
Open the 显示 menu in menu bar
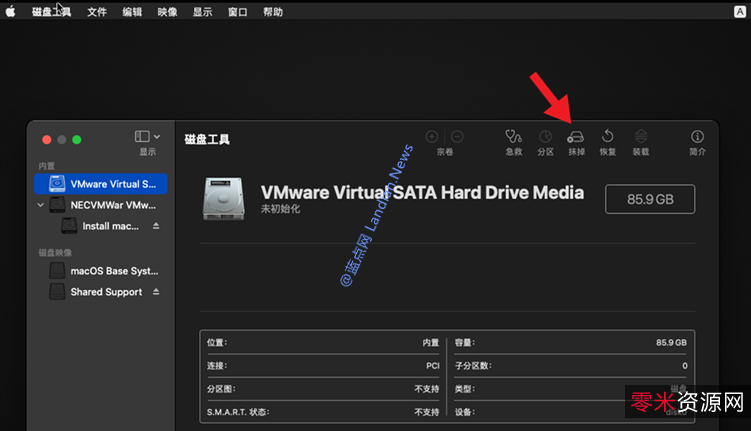pos(202,12)
